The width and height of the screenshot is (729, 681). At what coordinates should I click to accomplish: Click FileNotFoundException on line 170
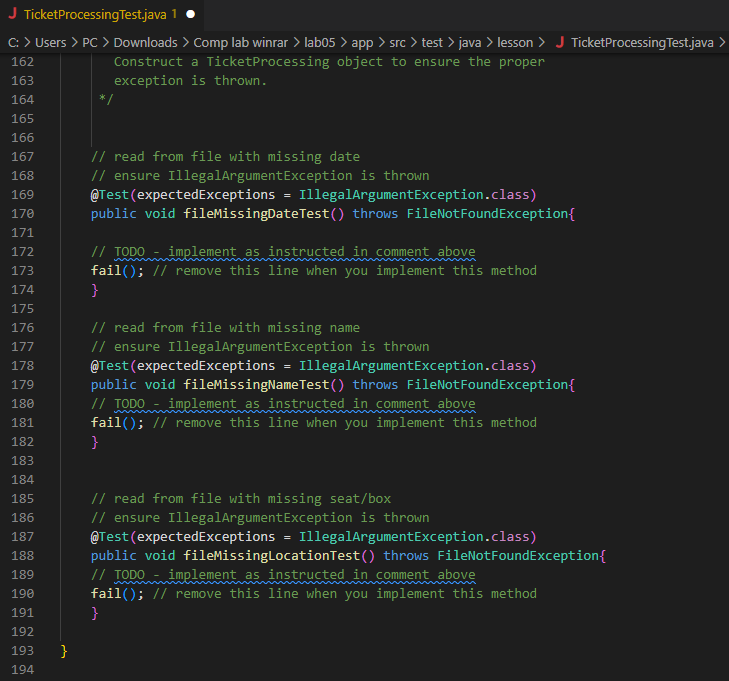487,214
